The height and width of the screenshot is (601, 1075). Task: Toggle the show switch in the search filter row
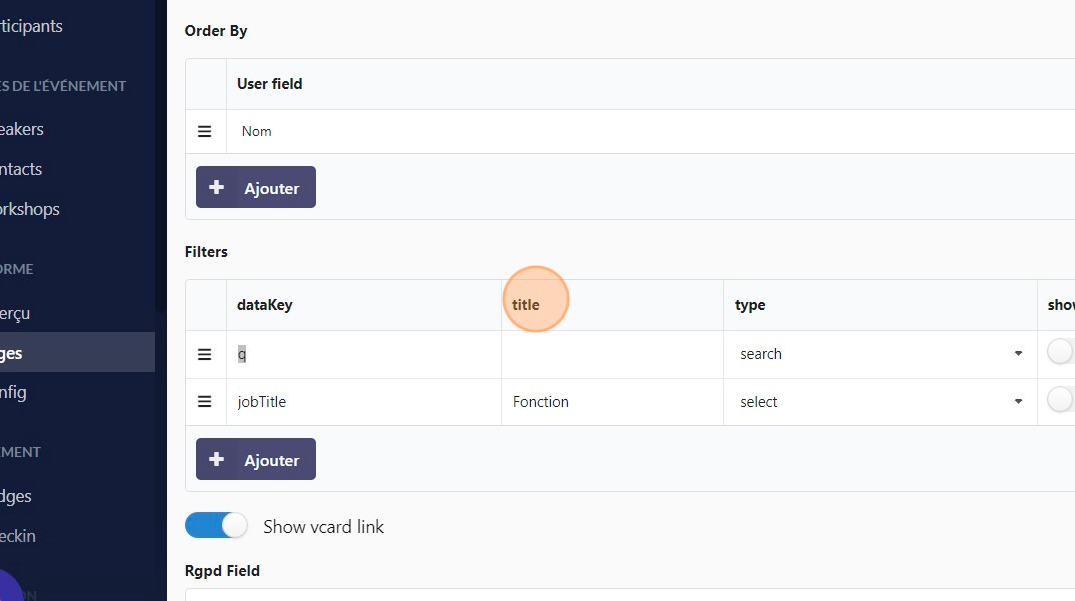click(1060, 352)
